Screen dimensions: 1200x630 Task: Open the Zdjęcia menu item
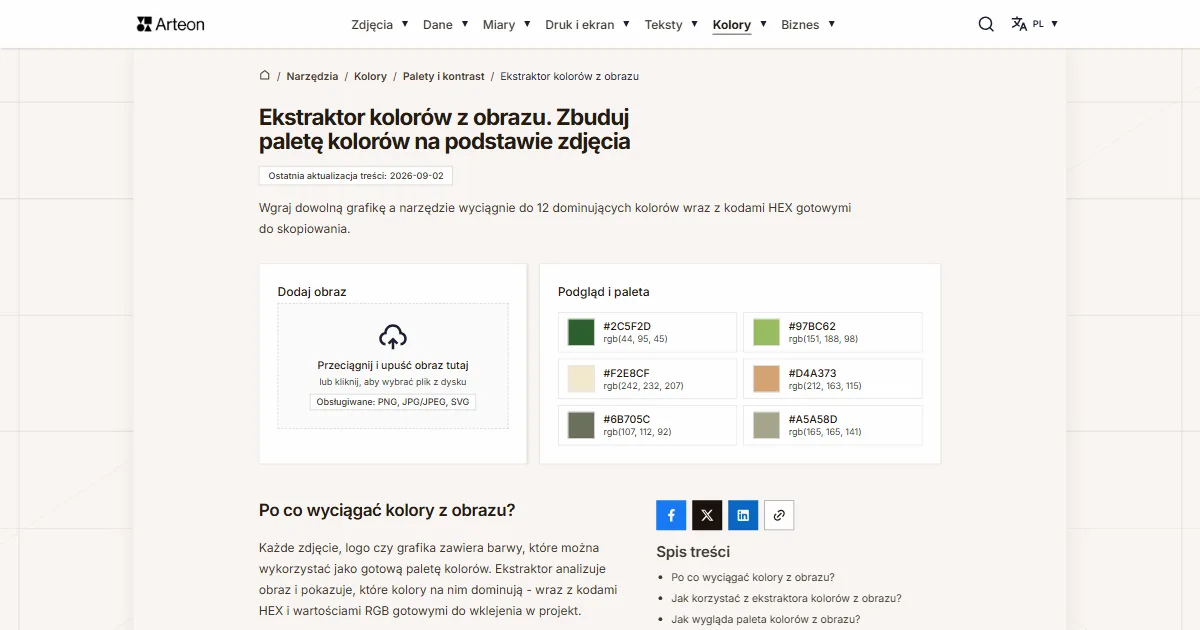[x=372, y=25]
